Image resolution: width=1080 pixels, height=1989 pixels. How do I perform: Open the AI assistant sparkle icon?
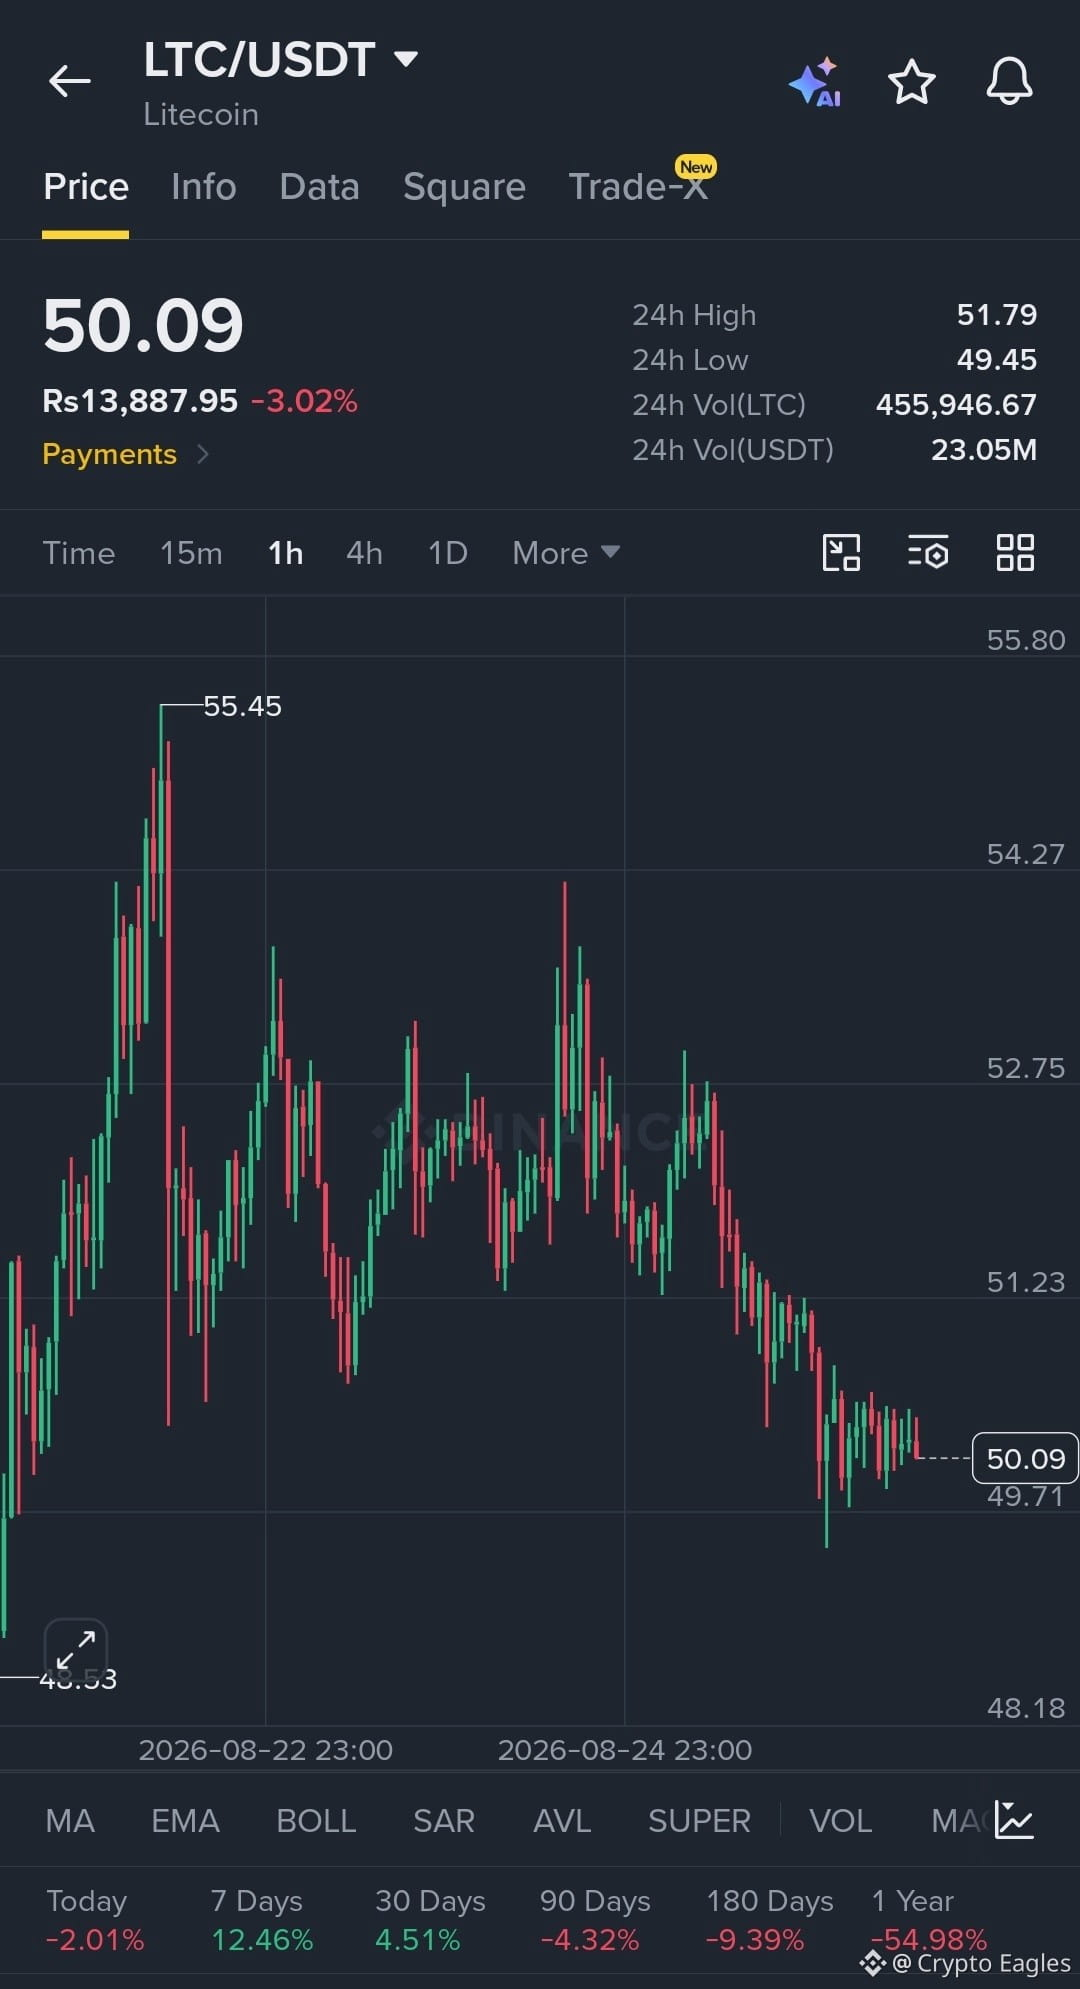click(815, 81)
